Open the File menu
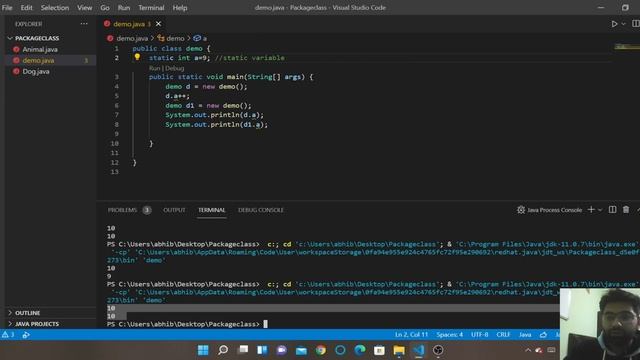 [x=7, y=8]
